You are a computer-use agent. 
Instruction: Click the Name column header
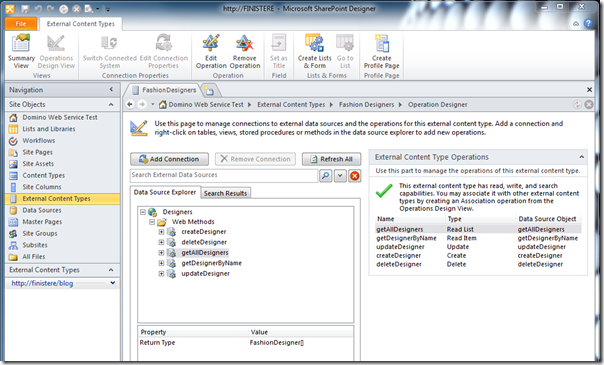point(386,219)
